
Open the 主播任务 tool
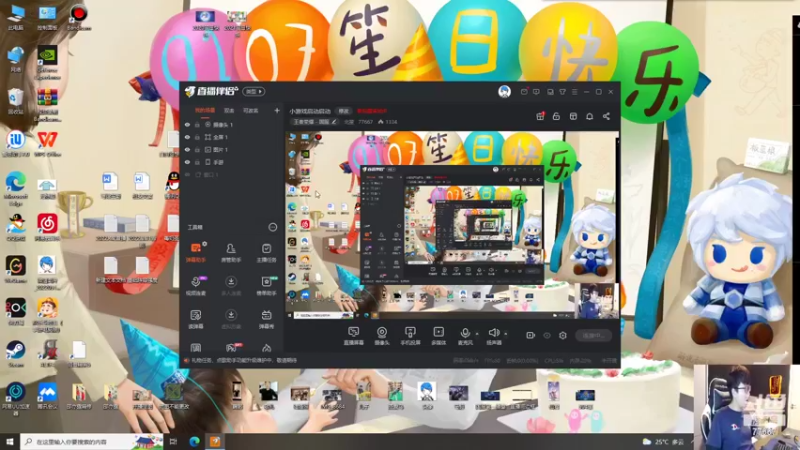tap(266, 253)
